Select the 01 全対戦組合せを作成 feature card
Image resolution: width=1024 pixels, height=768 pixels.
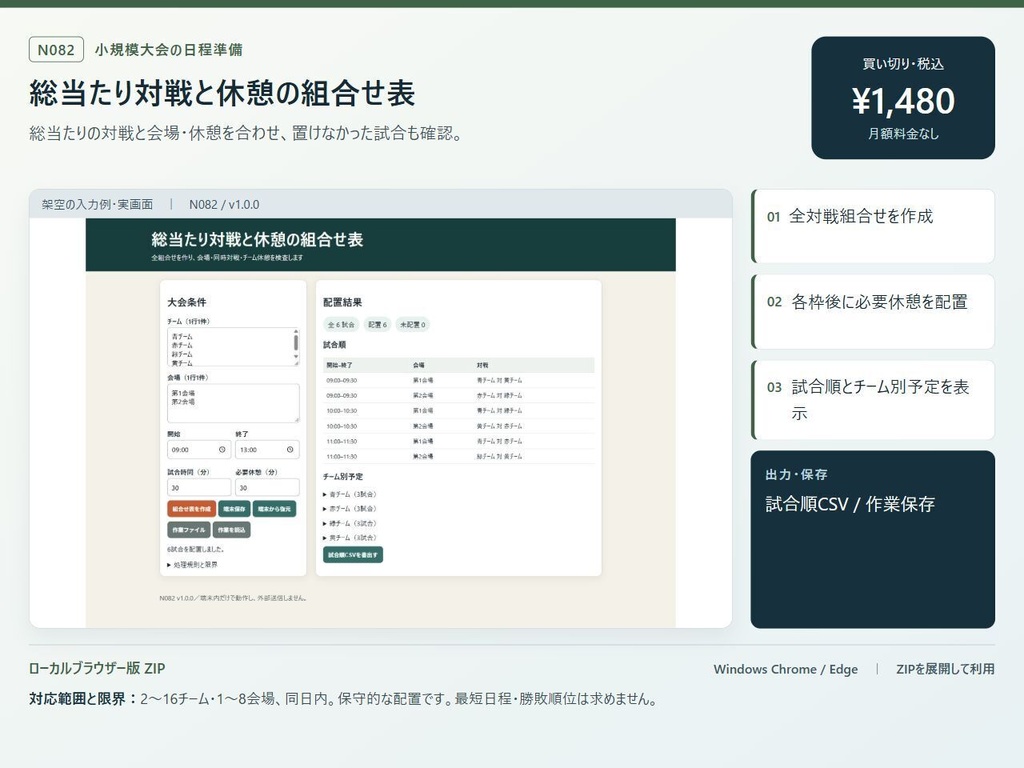tap(873, 226)
